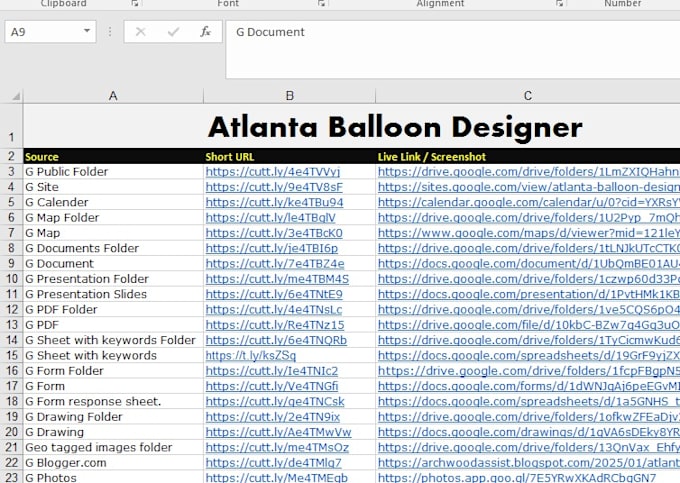Open the google.com/maps viewer link
The image size is (680, 483).
(529, 233)
